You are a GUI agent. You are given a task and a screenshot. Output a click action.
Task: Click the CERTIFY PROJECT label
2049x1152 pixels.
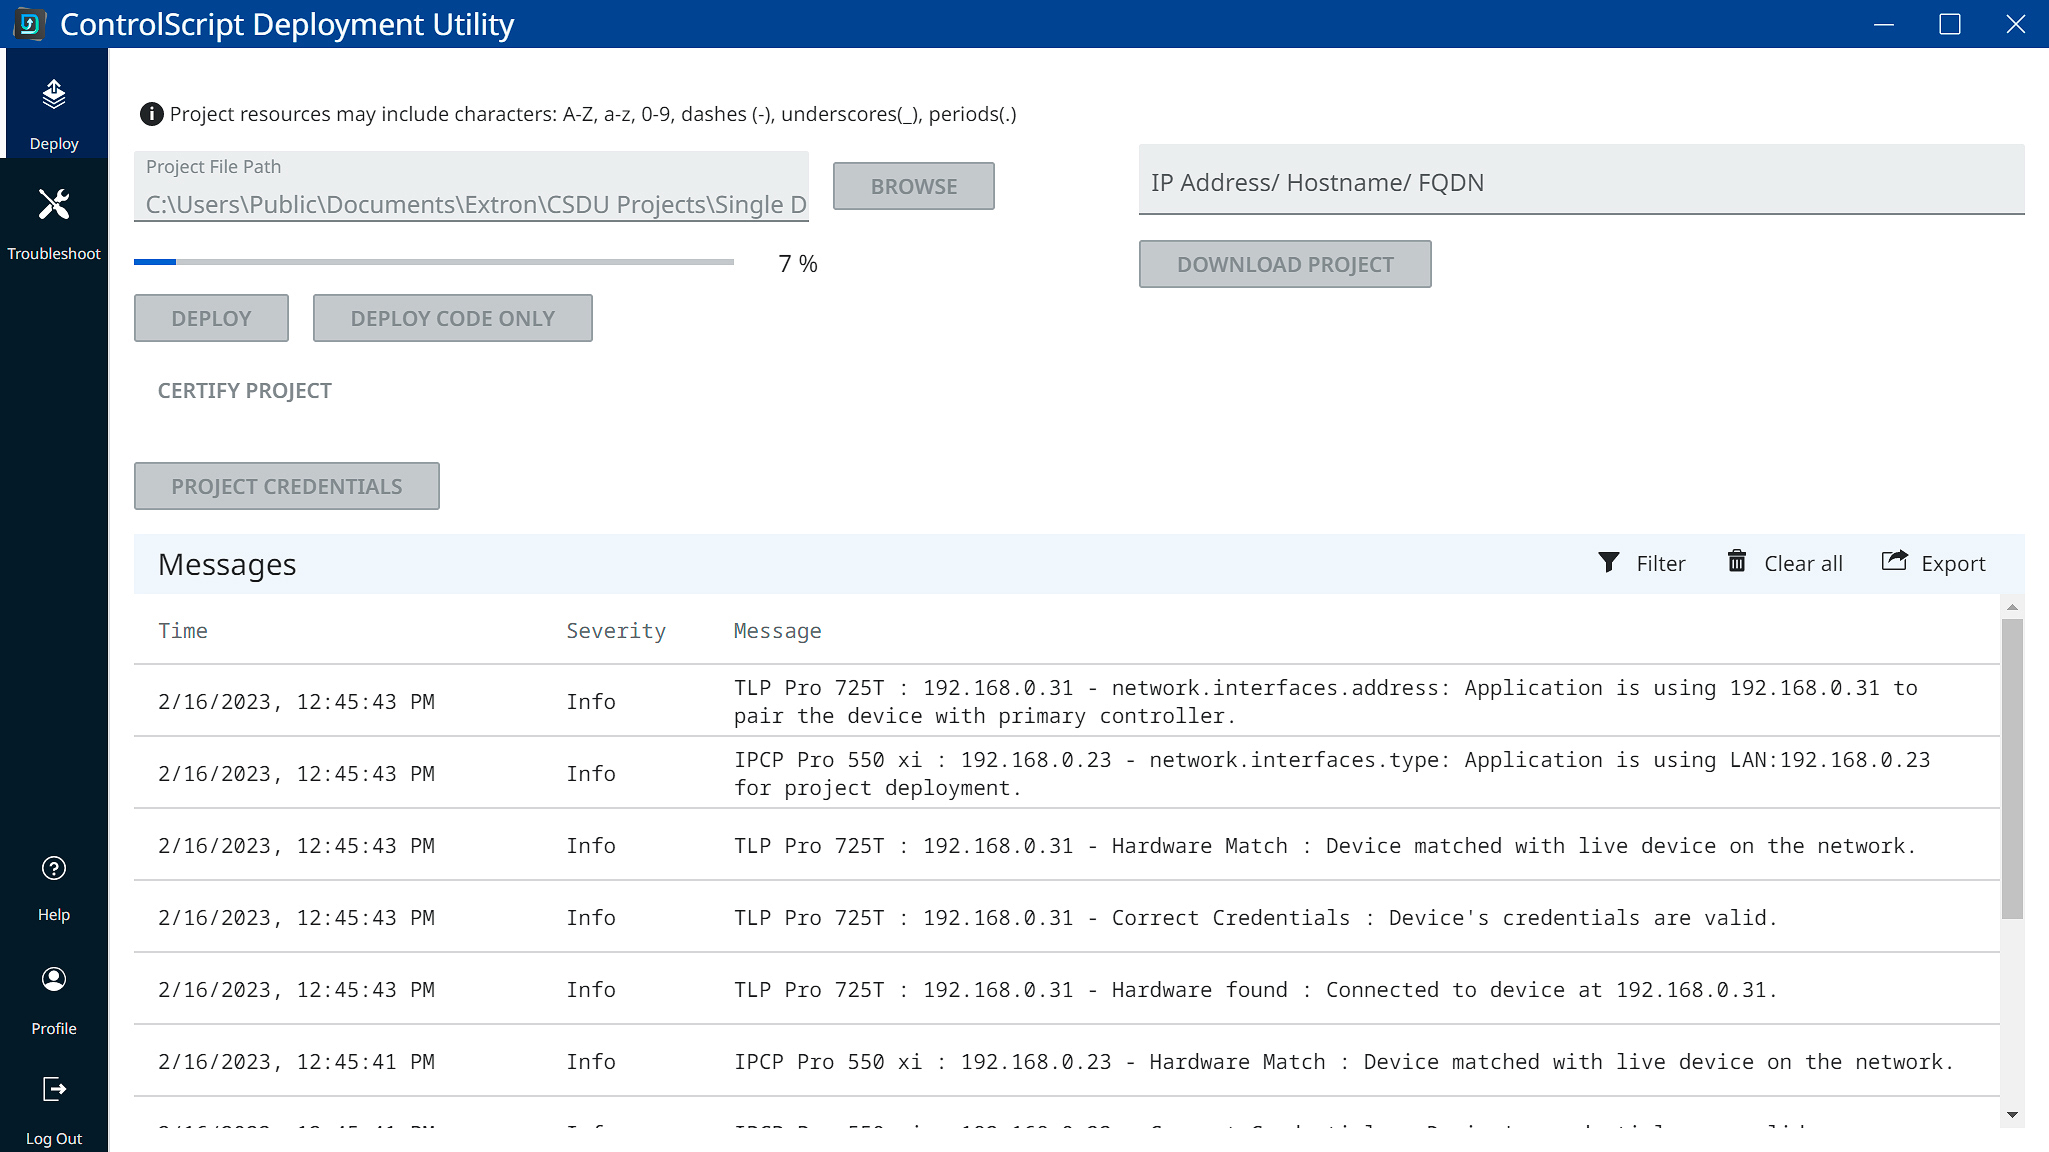pyautogui.click(x=245, y=390)
